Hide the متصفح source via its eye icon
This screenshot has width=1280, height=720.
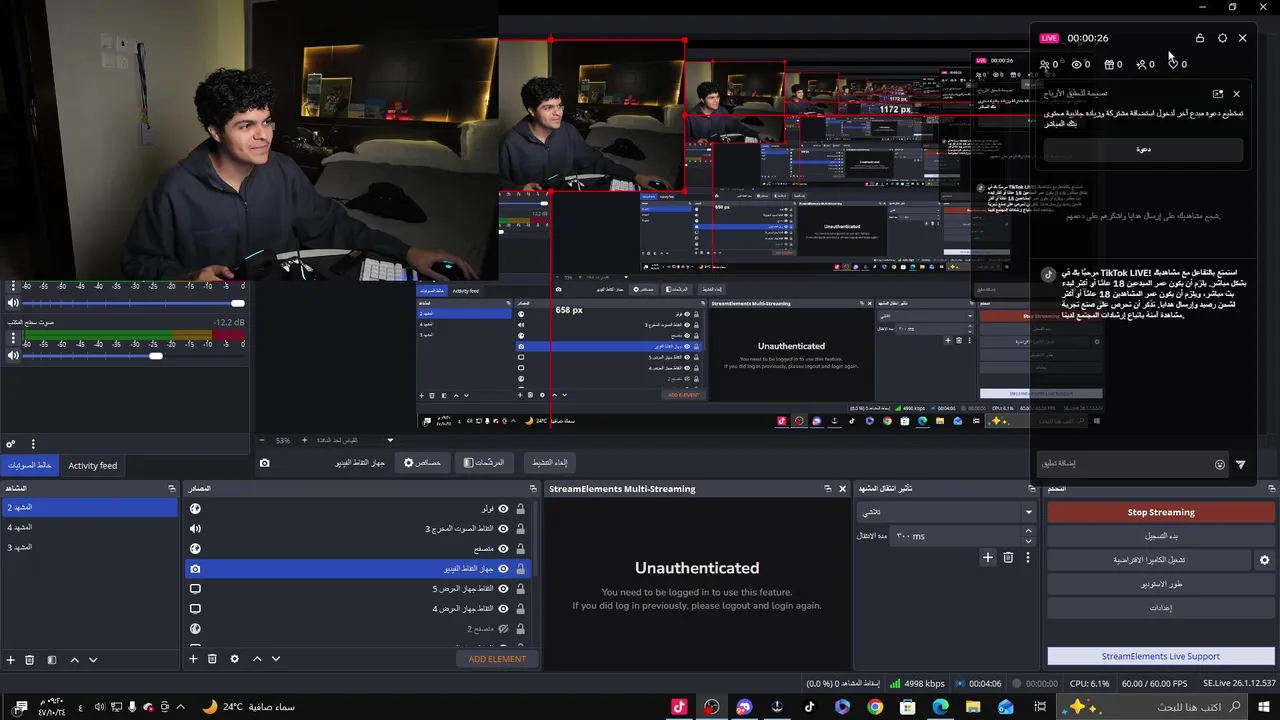click(503, 549)
